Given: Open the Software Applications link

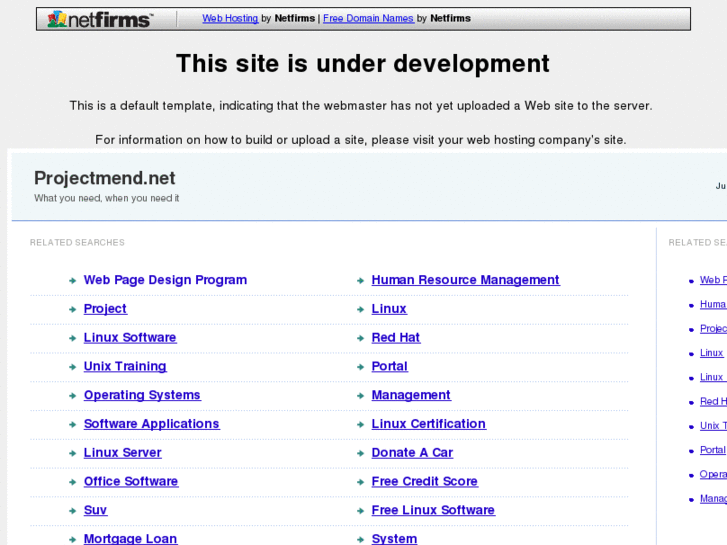Looking at the screenshot, I should [152, 423].
